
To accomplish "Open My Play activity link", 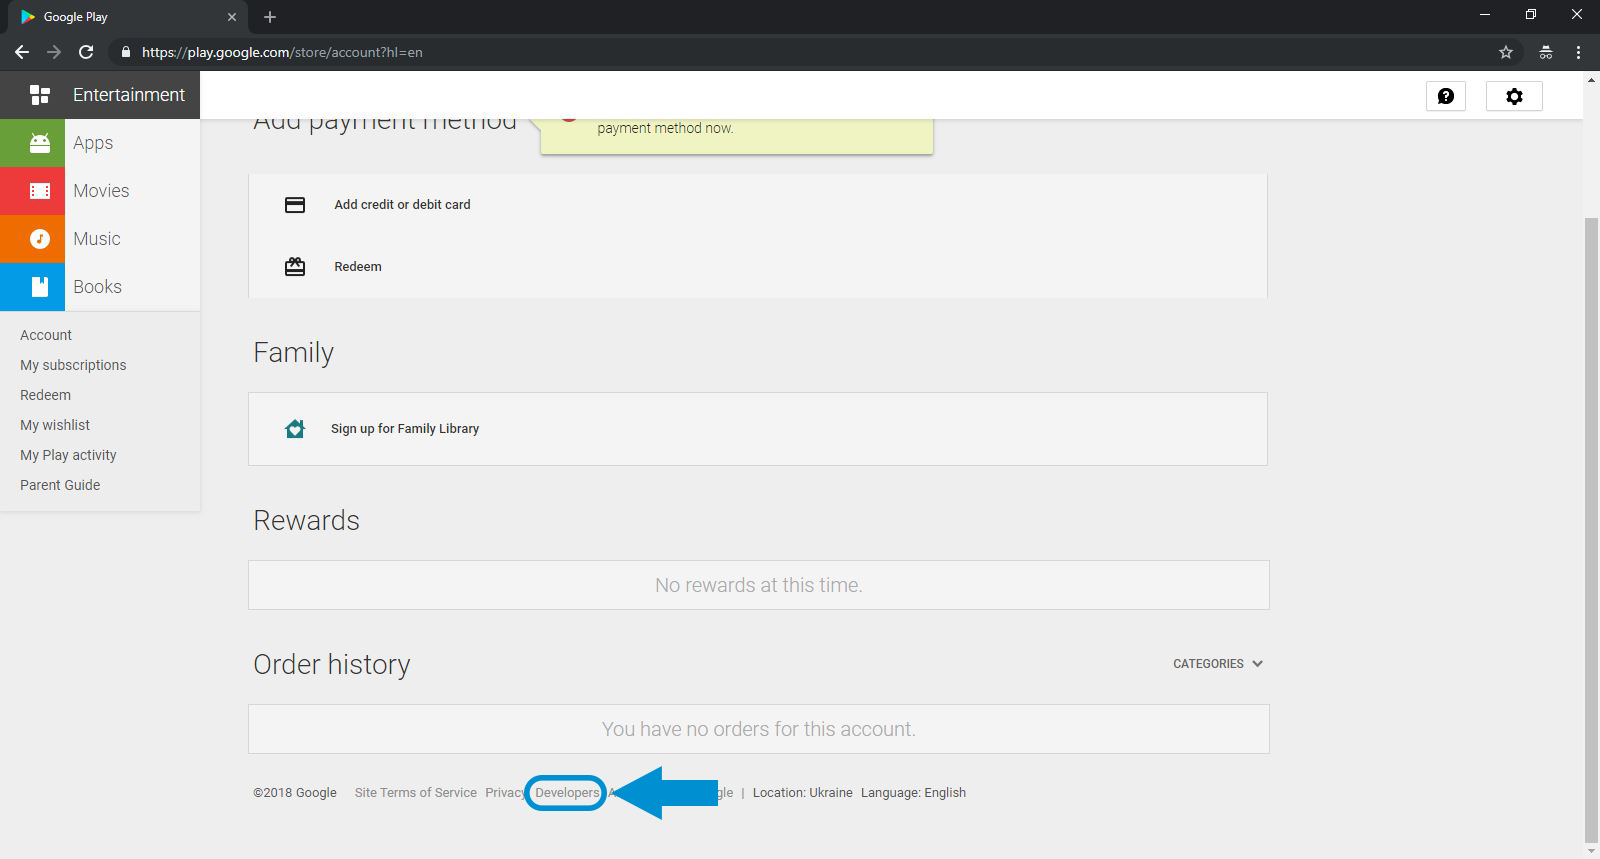I will click(x=68, y=455).
